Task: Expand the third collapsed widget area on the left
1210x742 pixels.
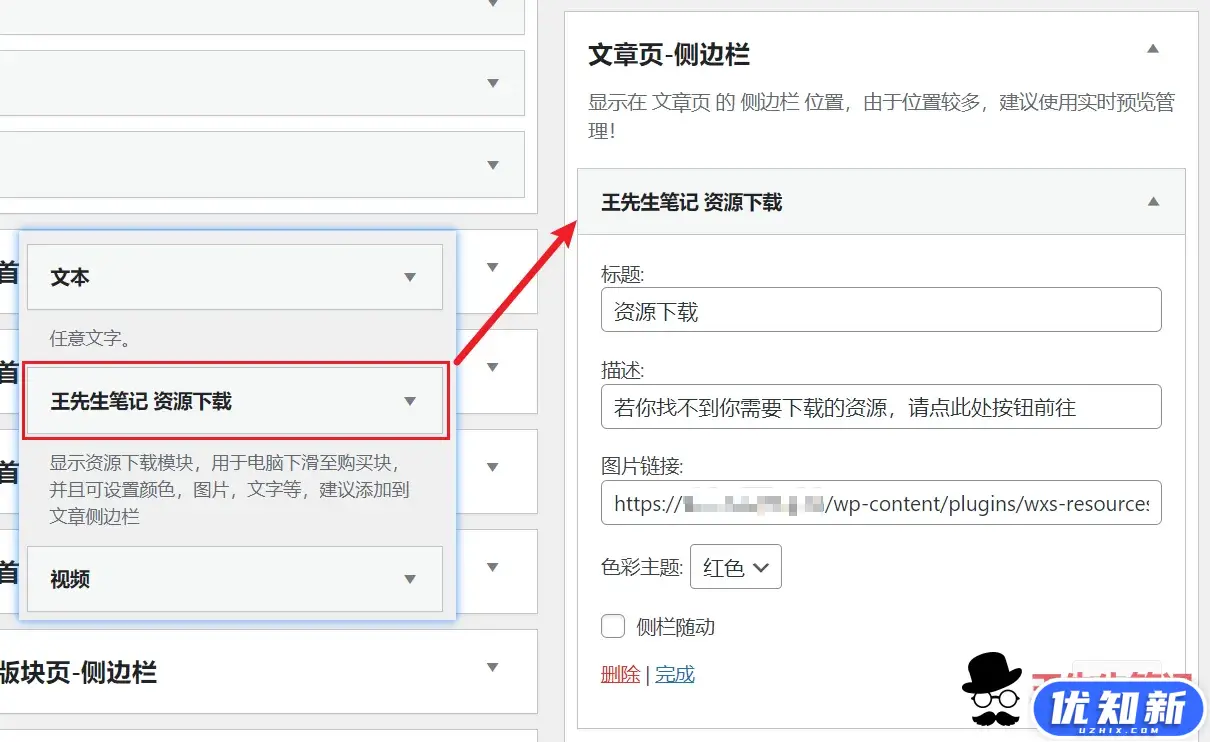Action: (493, 164)
